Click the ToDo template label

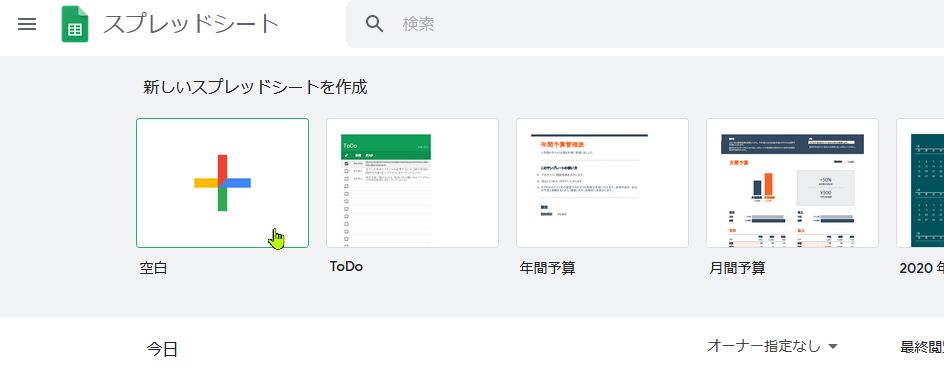(346, 267)
